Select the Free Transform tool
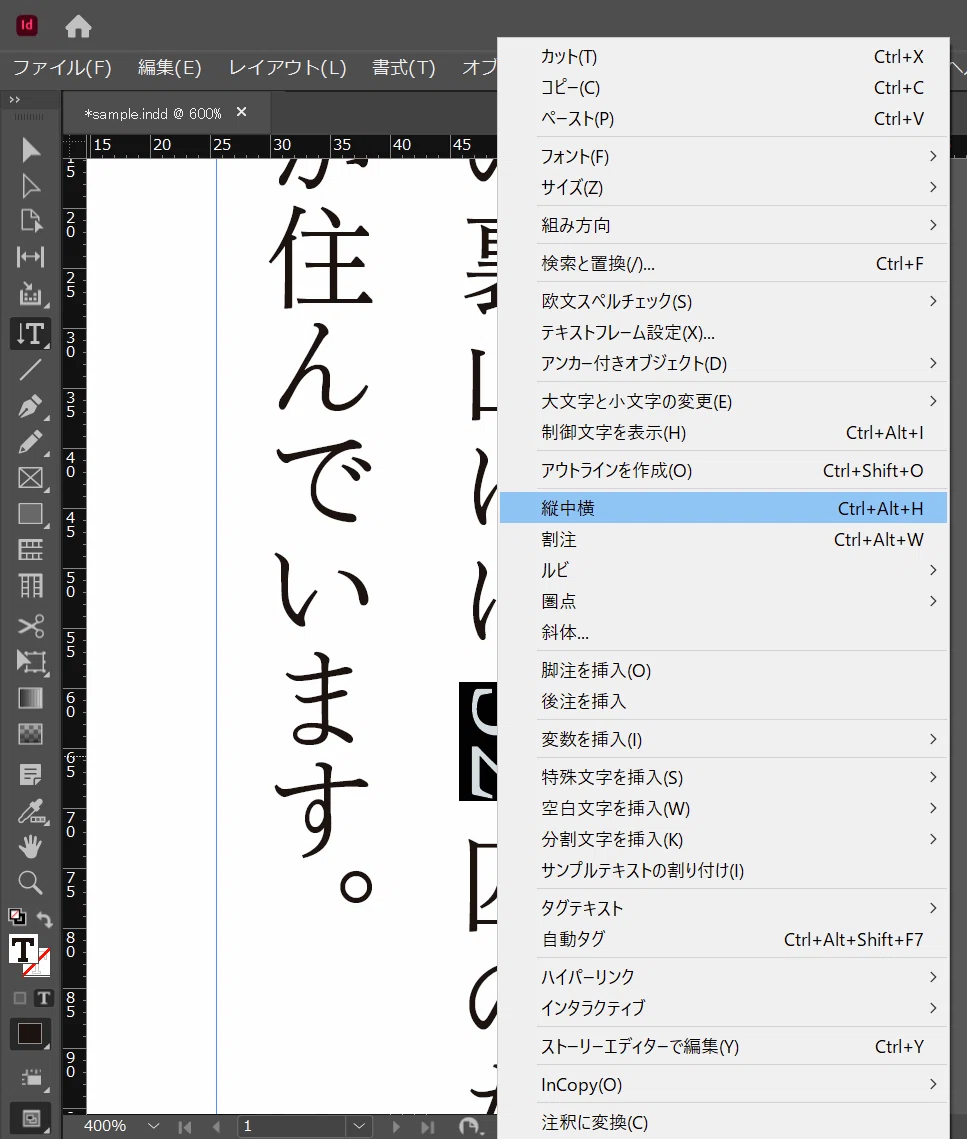The image size is (967, 1139). [30, 662]
